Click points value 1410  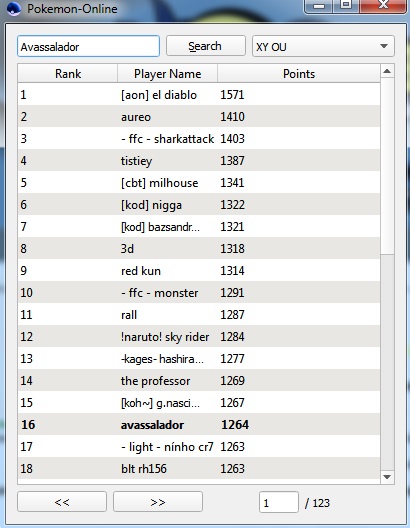pos(232,117)
